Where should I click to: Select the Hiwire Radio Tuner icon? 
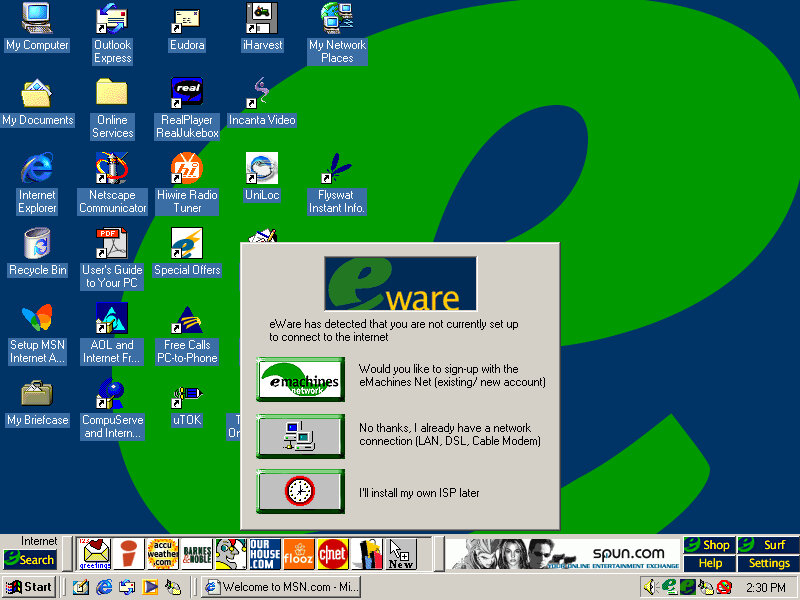tap(187, 170)
